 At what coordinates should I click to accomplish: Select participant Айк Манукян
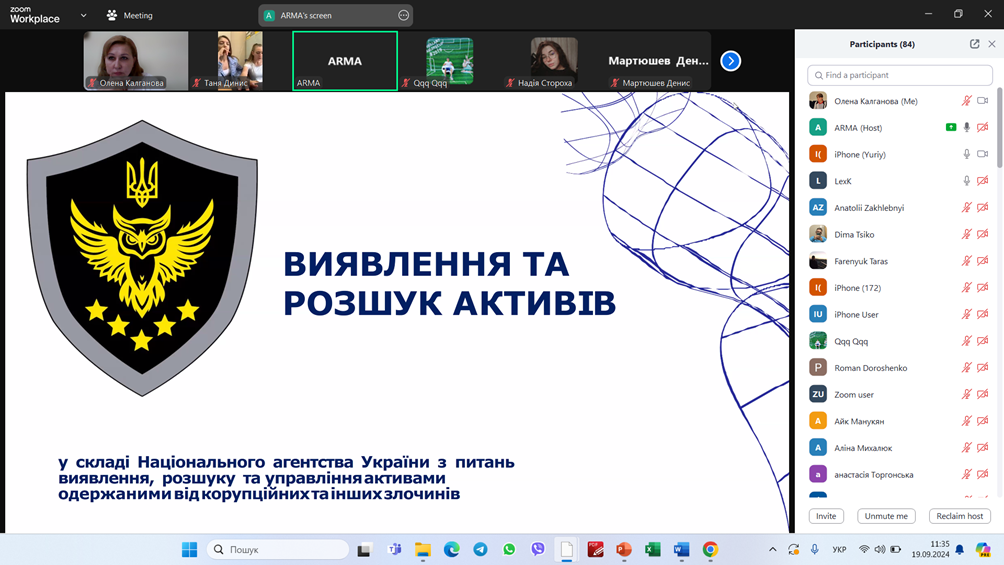(x=900, y=421)
